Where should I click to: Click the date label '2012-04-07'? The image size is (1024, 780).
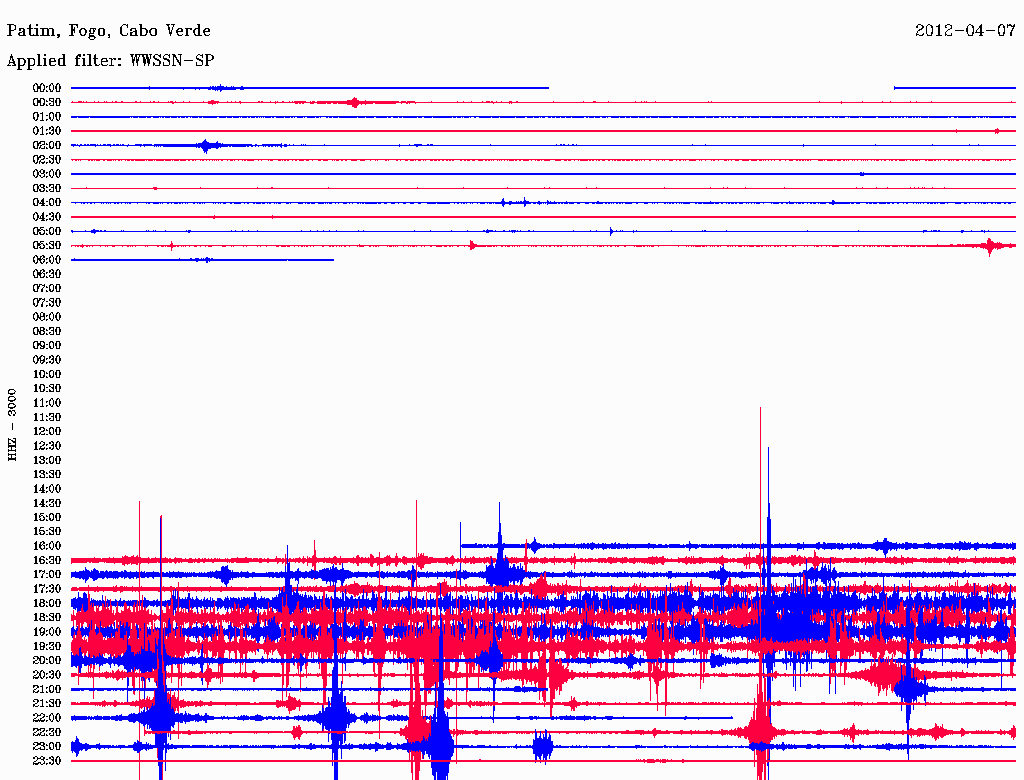965,31
